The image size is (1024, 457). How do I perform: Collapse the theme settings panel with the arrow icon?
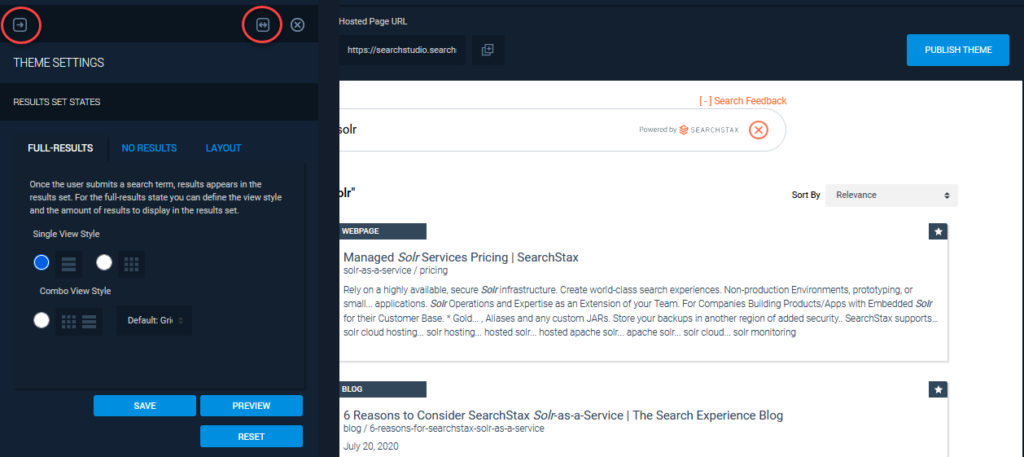tap(20, 25)
